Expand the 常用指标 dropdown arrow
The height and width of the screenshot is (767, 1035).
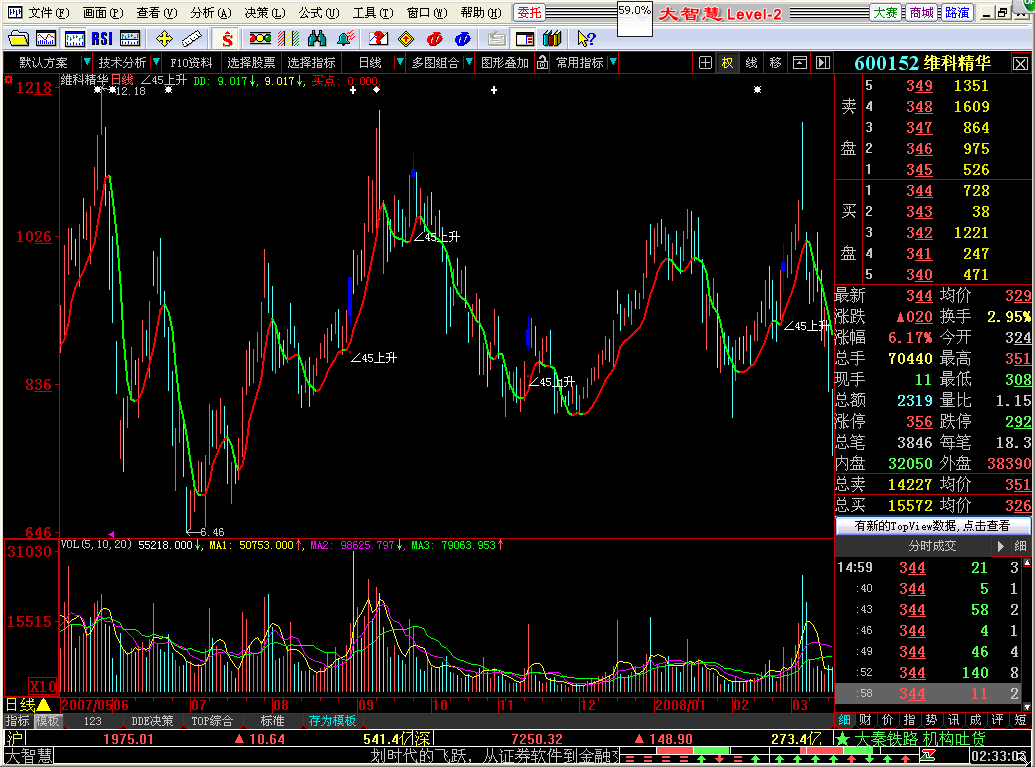click(613, 62)
